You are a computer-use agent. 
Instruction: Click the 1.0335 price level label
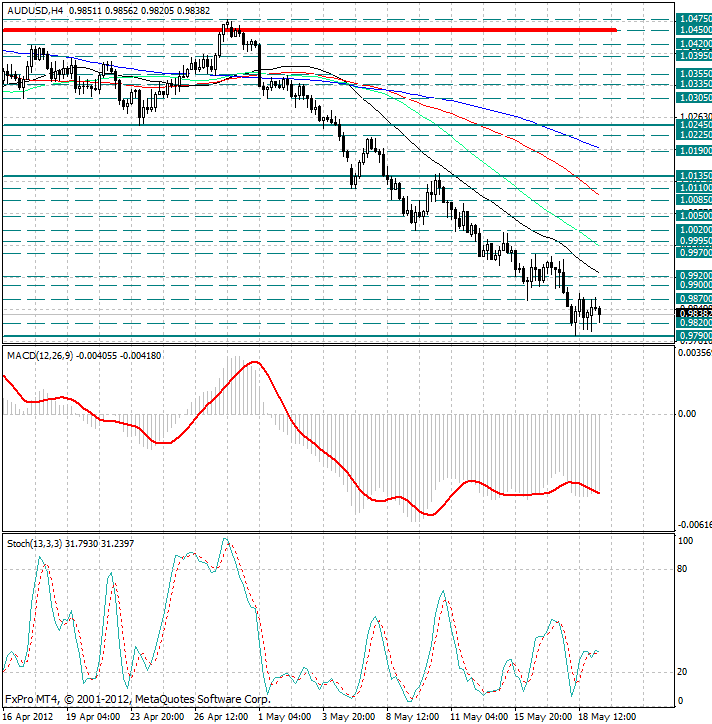point(694,84)
